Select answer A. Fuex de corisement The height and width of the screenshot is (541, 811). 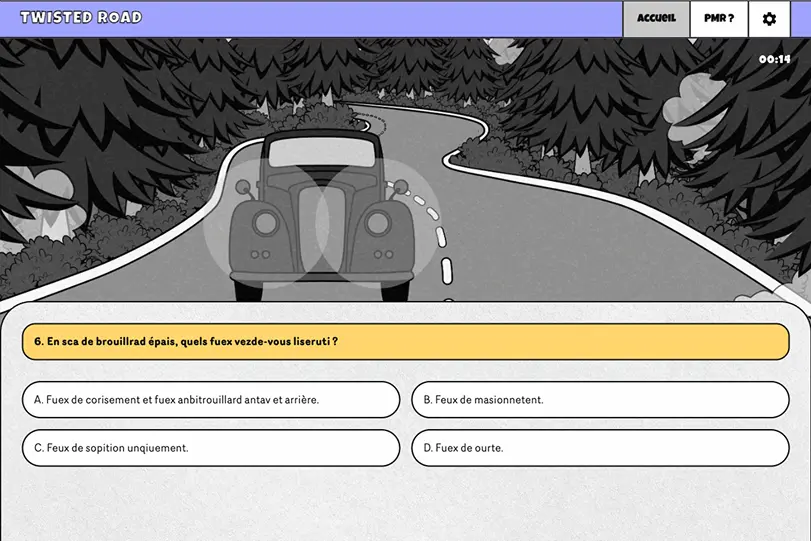point(211,400)
